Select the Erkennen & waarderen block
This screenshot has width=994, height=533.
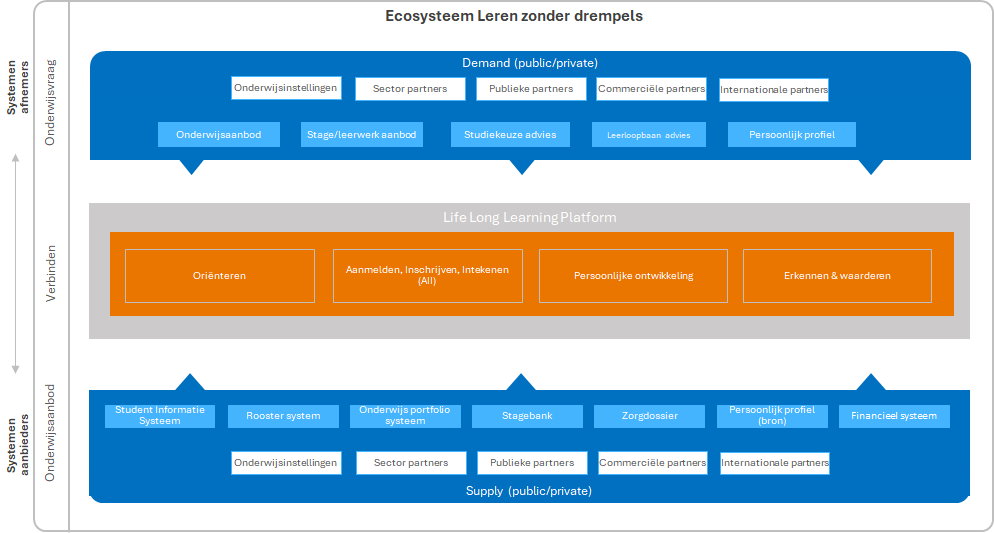point(837,276)
